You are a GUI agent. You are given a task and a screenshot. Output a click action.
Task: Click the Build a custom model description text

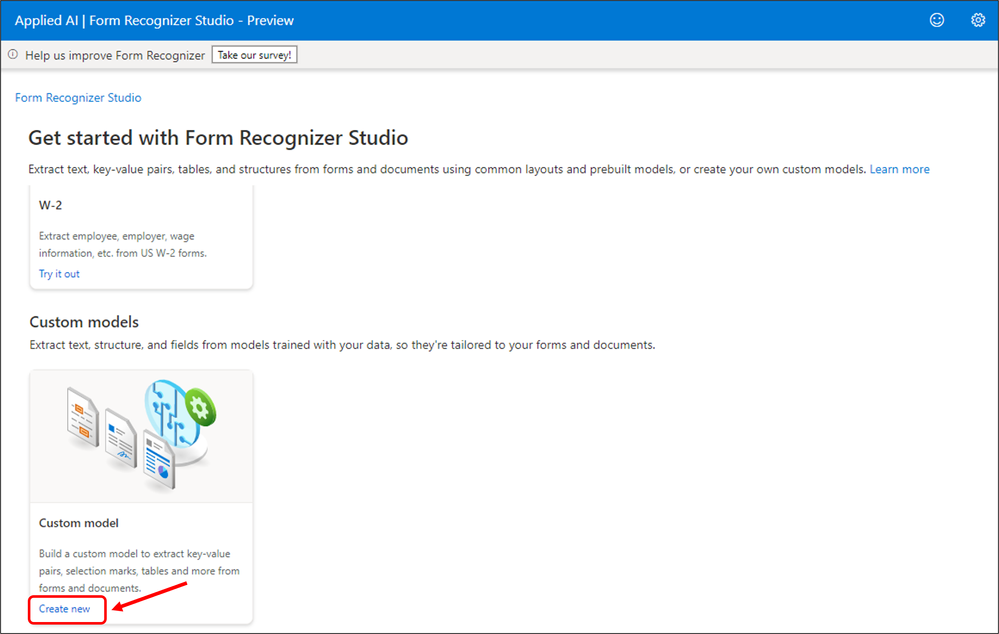point(139,571)
